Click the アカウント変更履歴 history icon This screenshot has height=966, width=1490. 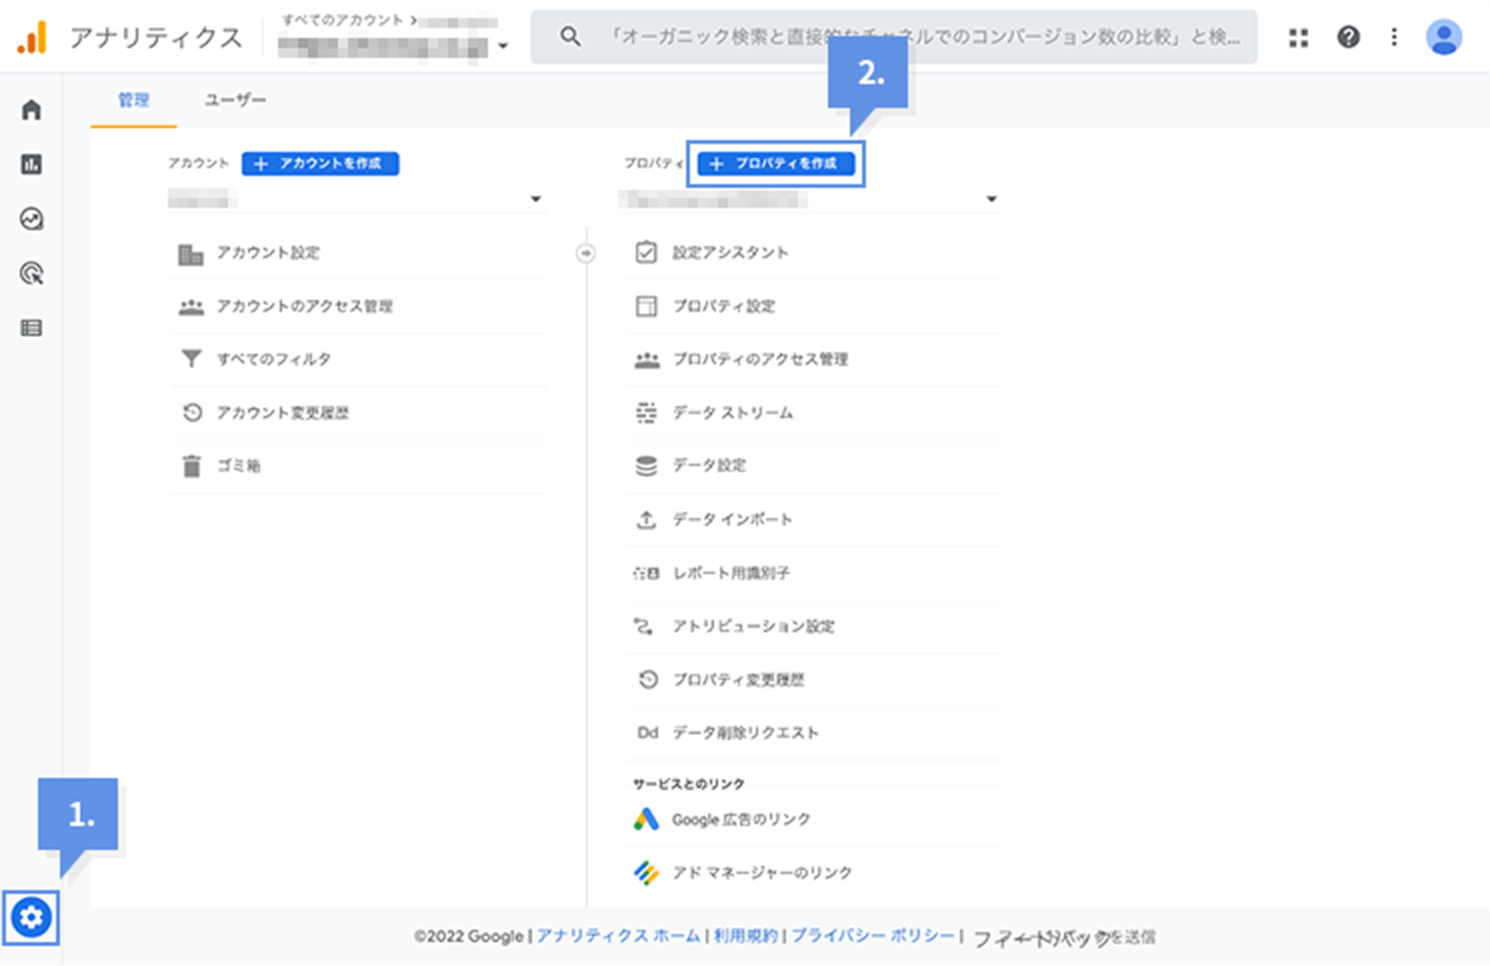pyautogui.click(x=192, y=412)
